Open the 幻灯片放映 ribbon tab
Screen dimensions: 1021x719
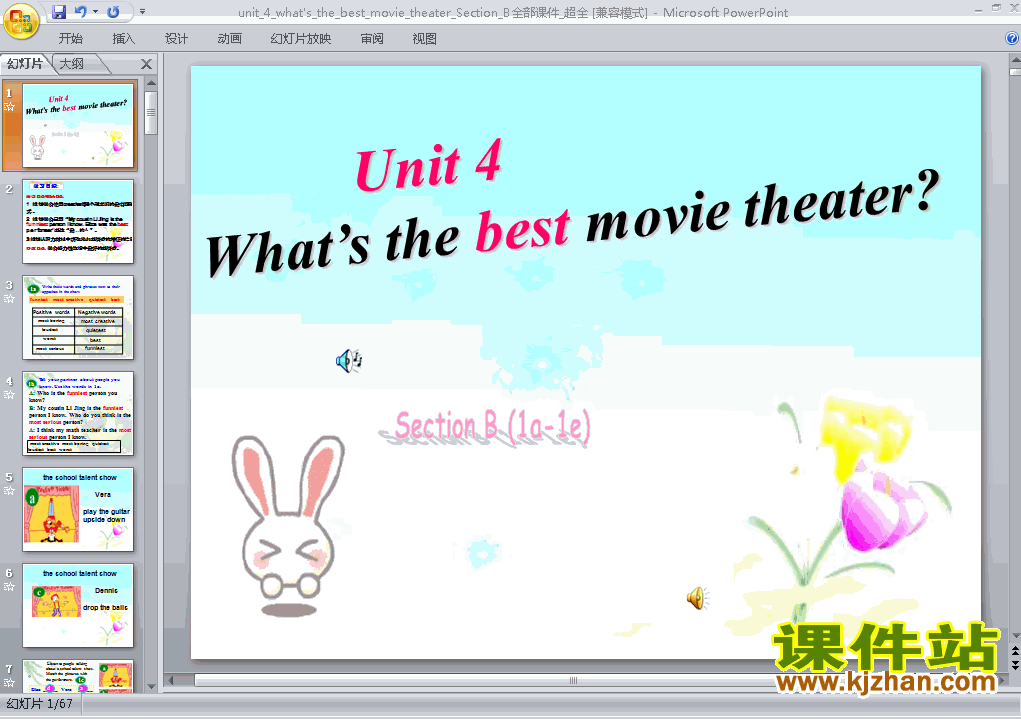300,39
